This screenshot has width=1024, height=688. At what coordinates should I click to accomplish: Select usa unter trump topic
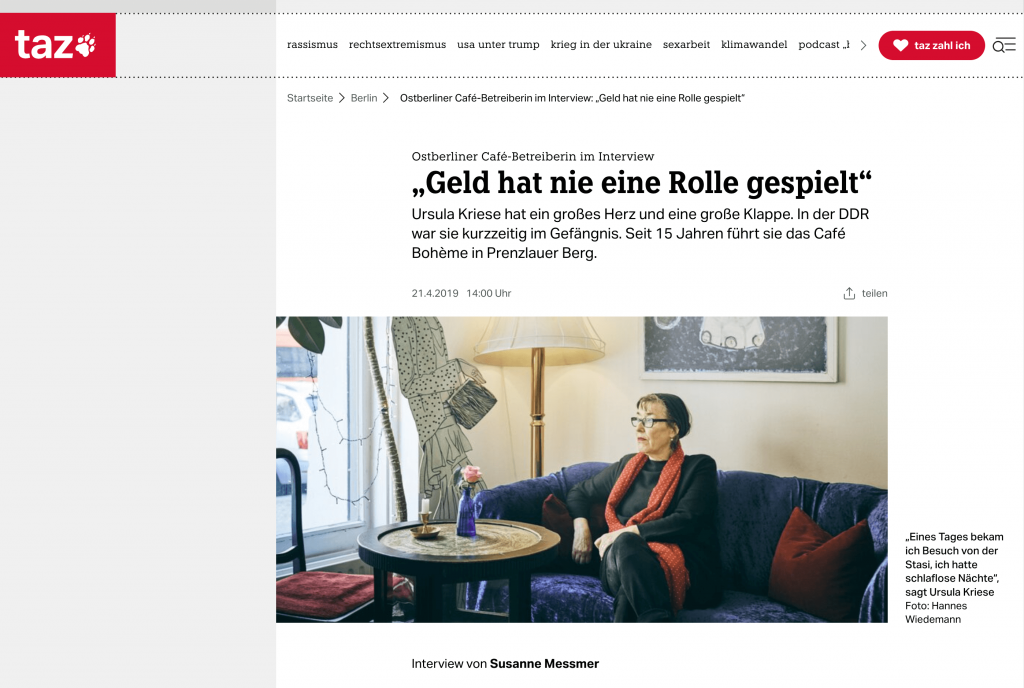(498, 44)
